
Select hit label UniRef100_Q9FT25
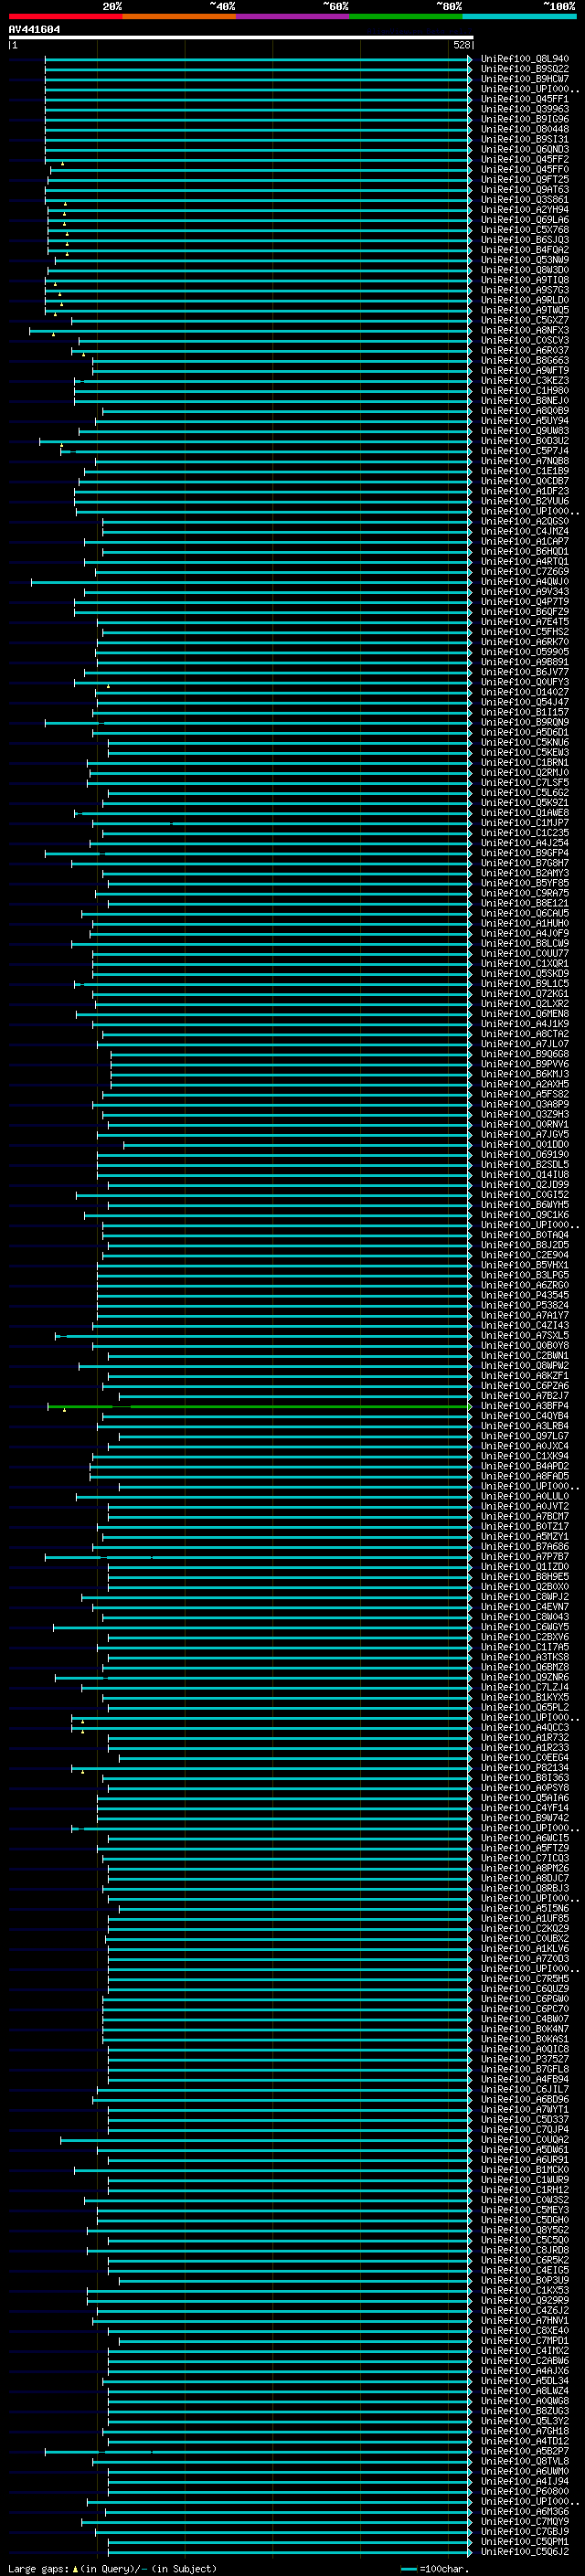(x=525, y=179)
